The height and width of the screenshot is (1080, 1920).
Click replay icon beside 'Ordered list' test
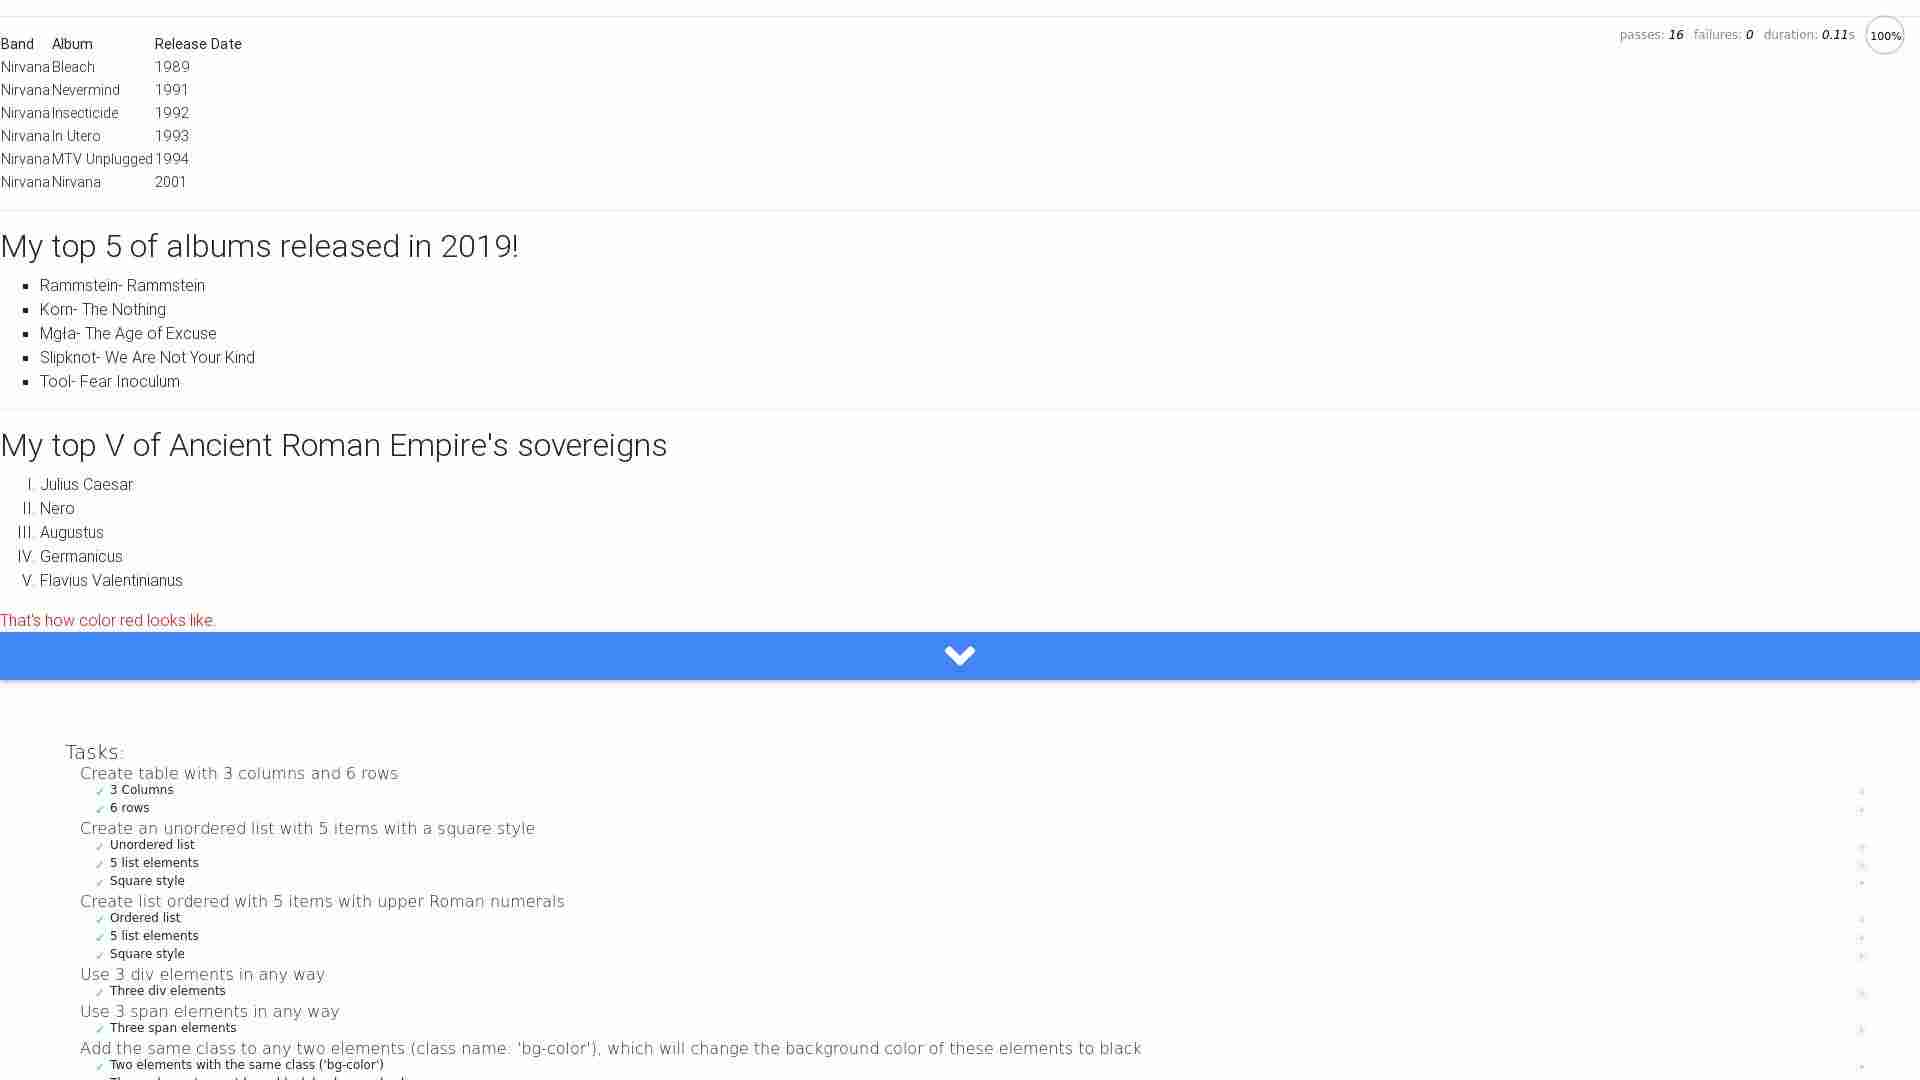[x=1861, y=920]
